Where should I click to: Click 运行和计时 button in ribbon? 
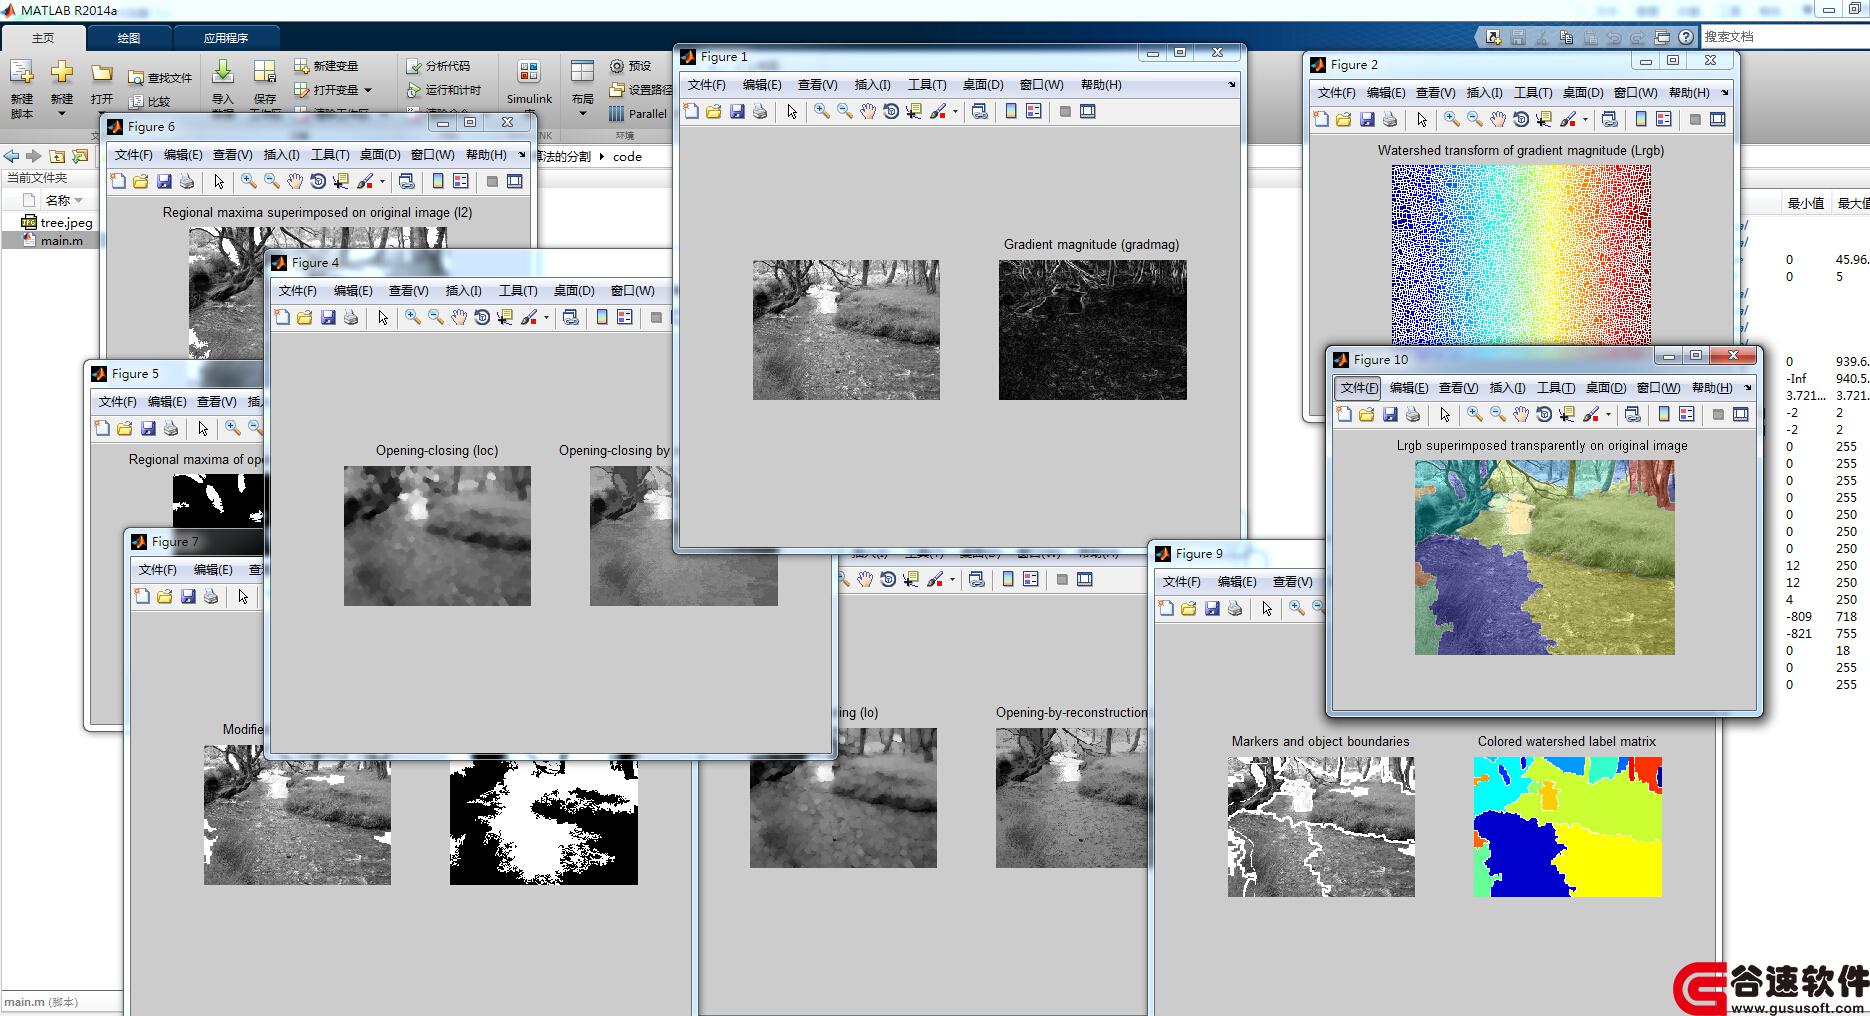[444, 90]
